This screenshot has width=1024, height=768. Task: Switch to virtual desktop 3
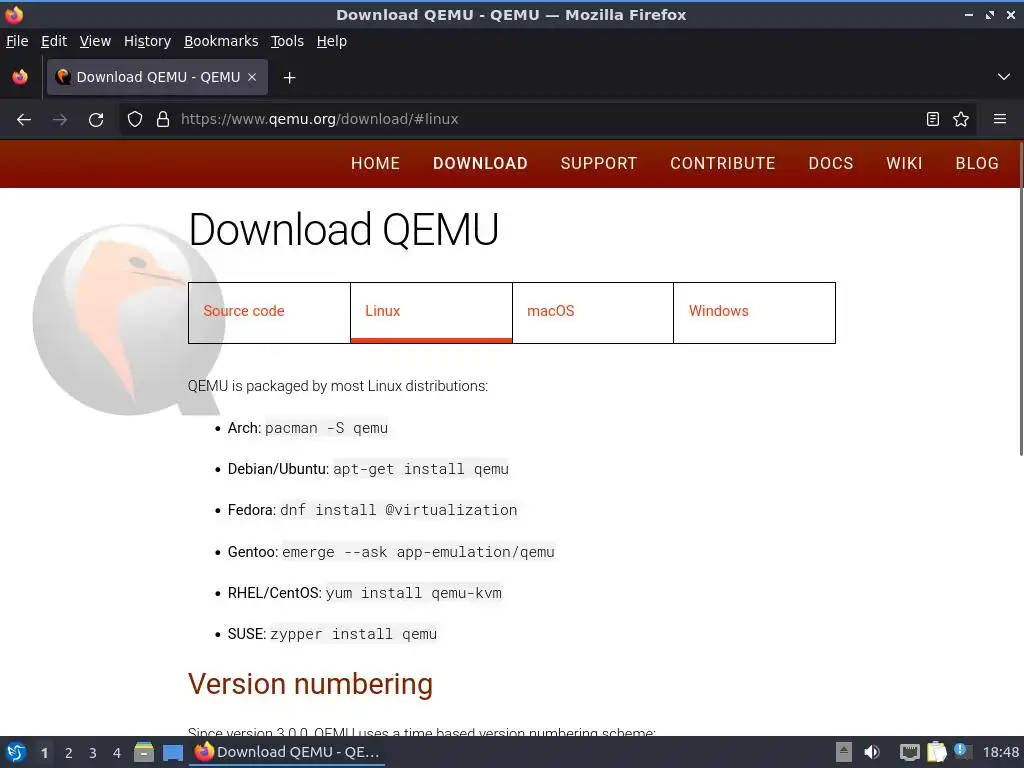coord(93,753)
